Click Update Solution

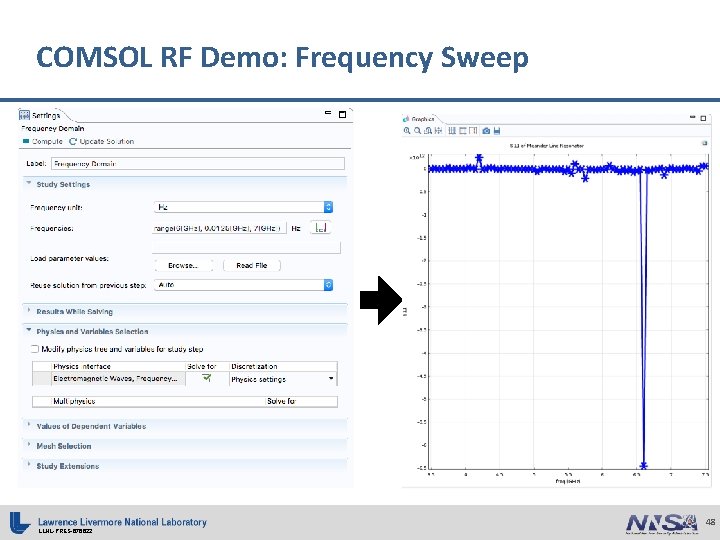(x=102, y=141)
